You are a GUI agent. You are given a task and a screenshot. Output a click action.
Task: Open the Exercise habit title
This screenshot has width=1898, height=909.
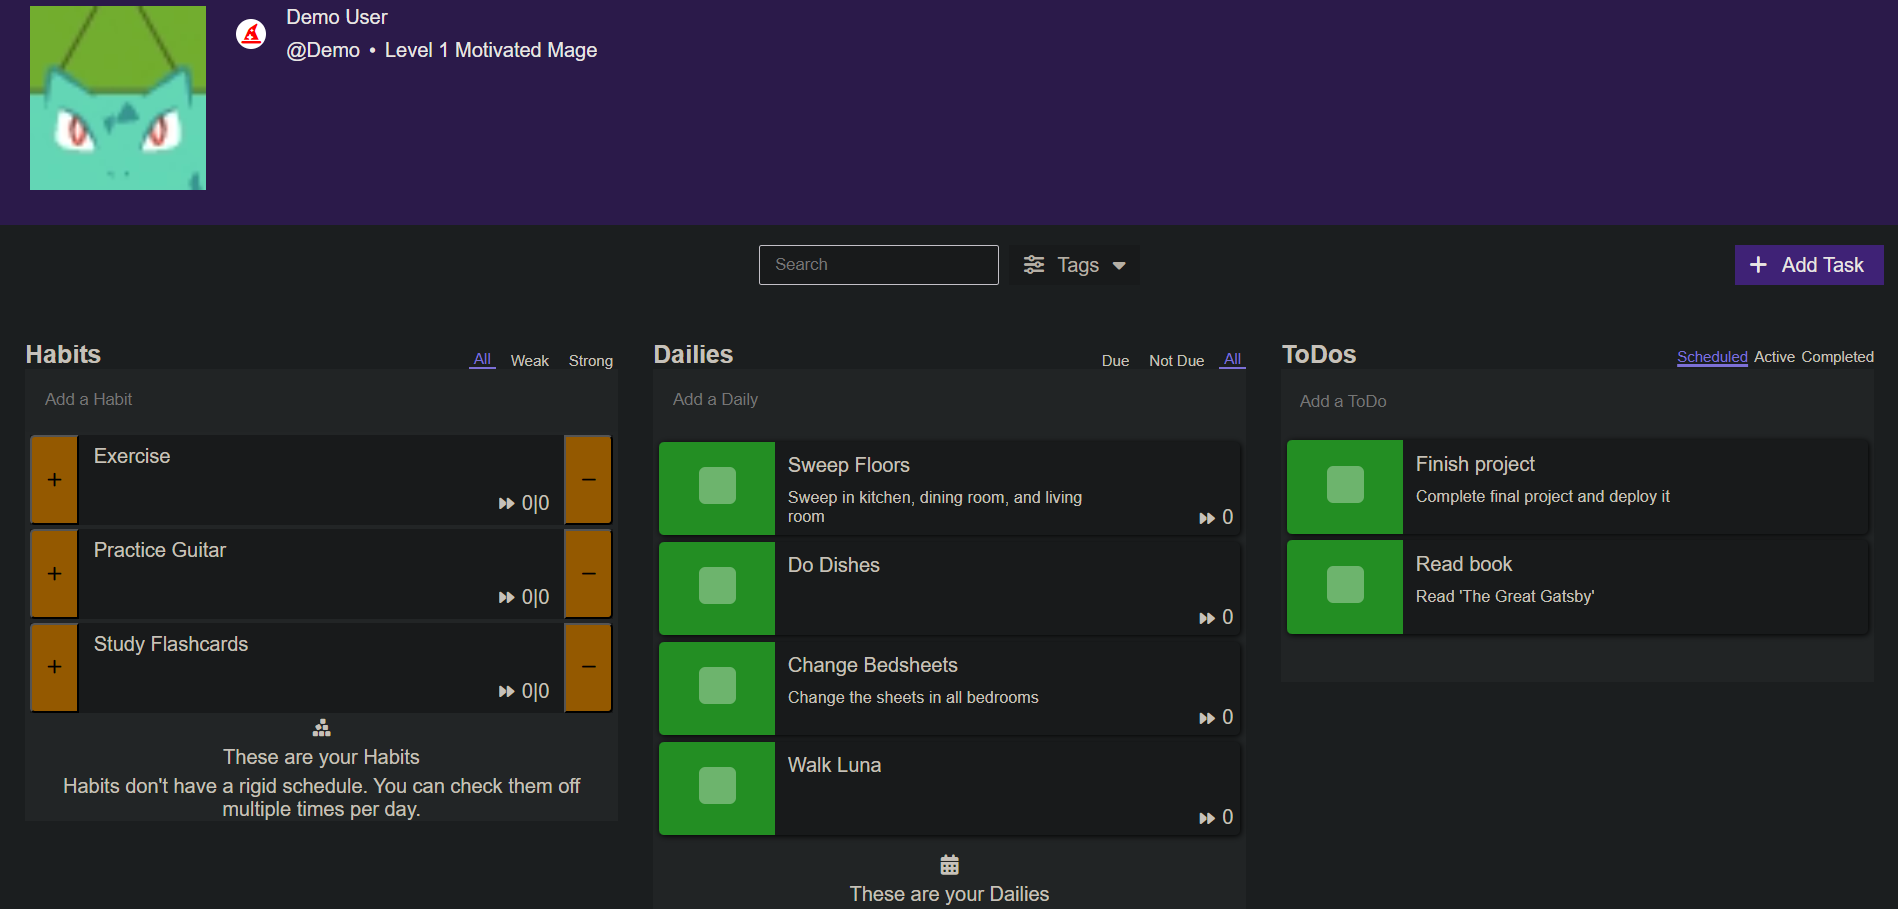(x=132, y=456)
